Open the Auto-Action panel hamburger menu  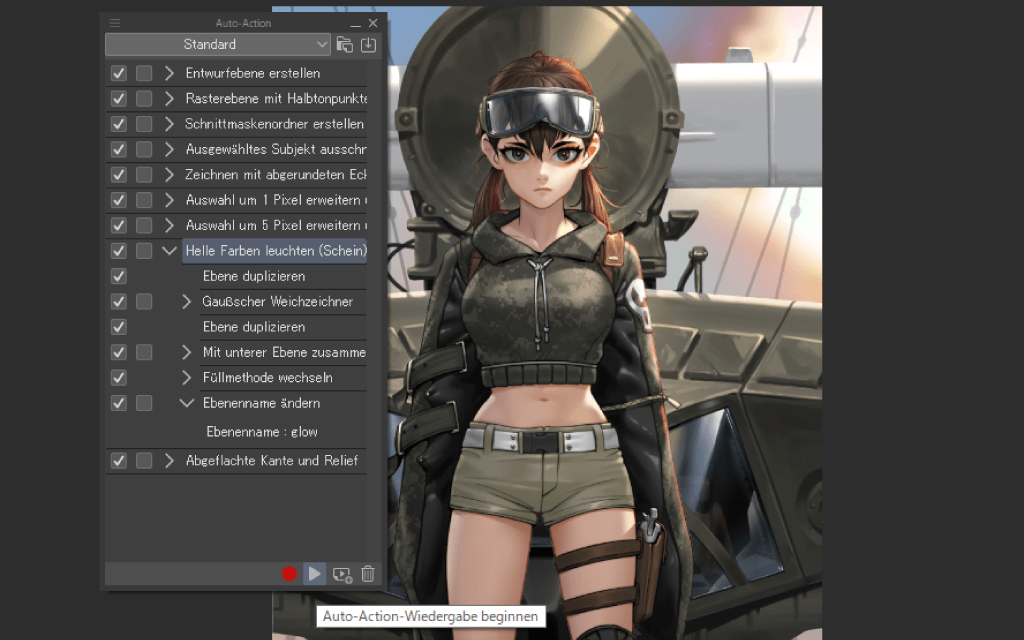pos(114,23)
